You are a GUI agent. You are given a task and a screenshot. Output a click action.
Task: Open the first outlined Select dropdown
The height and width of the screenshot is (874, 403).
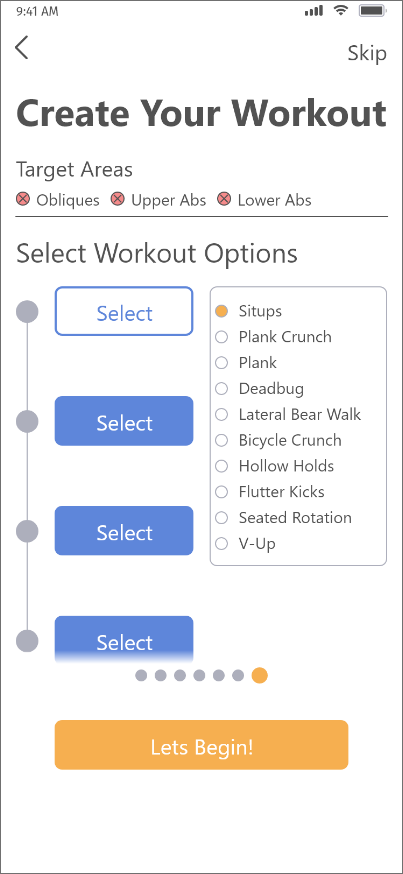click(124, 311)
